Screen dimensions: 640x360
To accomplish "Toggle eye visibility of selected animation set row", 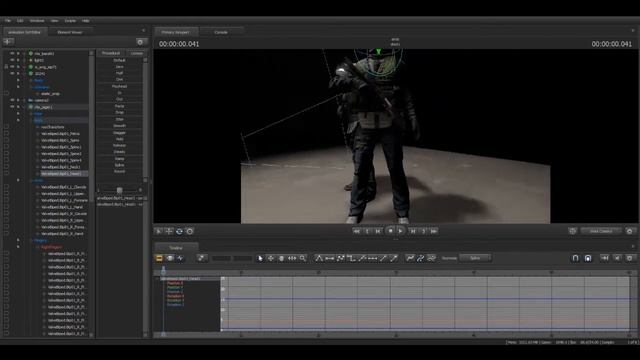I will 12,107.
